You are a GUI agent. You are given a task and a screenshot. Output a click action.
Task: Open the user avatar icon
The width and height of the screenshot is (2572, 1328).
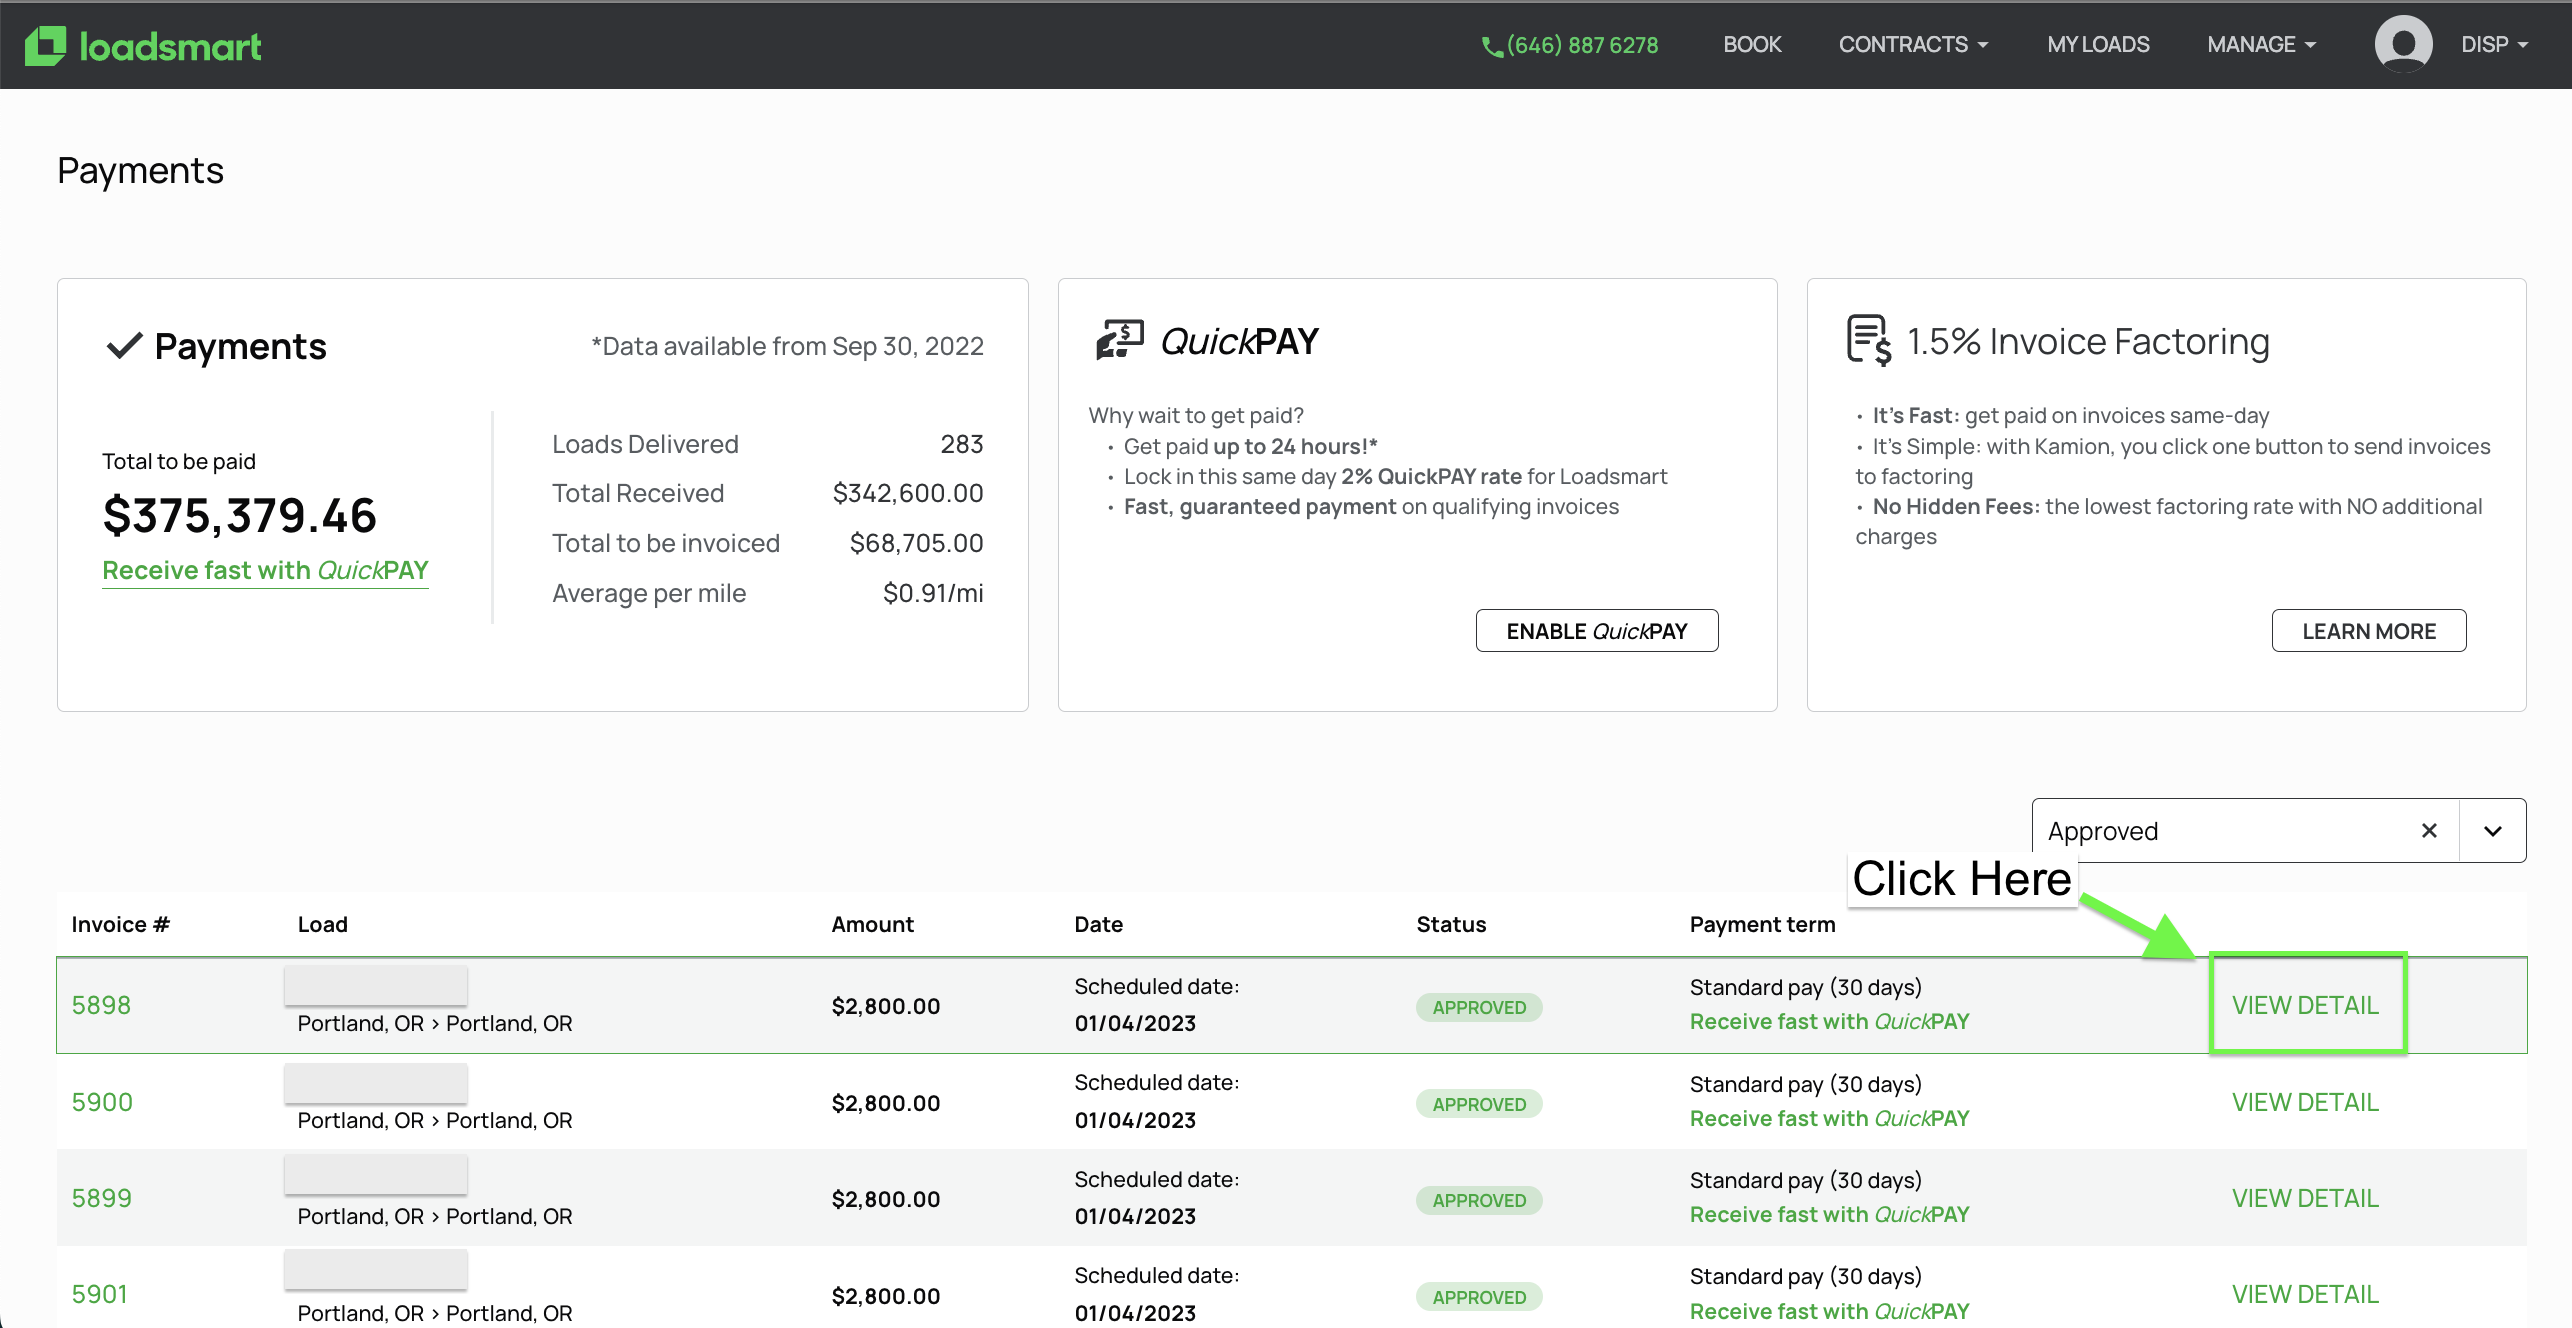pos(2403,44)
